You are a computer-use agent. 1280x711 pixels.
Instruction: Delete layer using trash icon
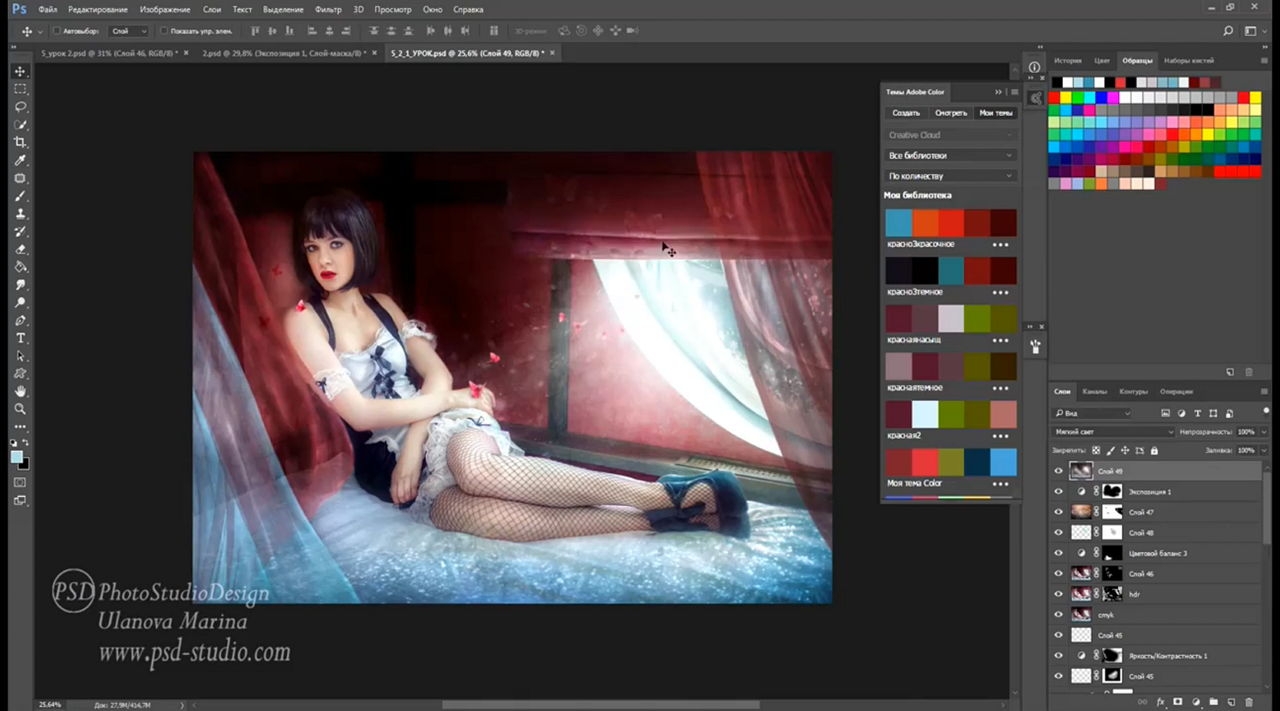(1249, 702)
